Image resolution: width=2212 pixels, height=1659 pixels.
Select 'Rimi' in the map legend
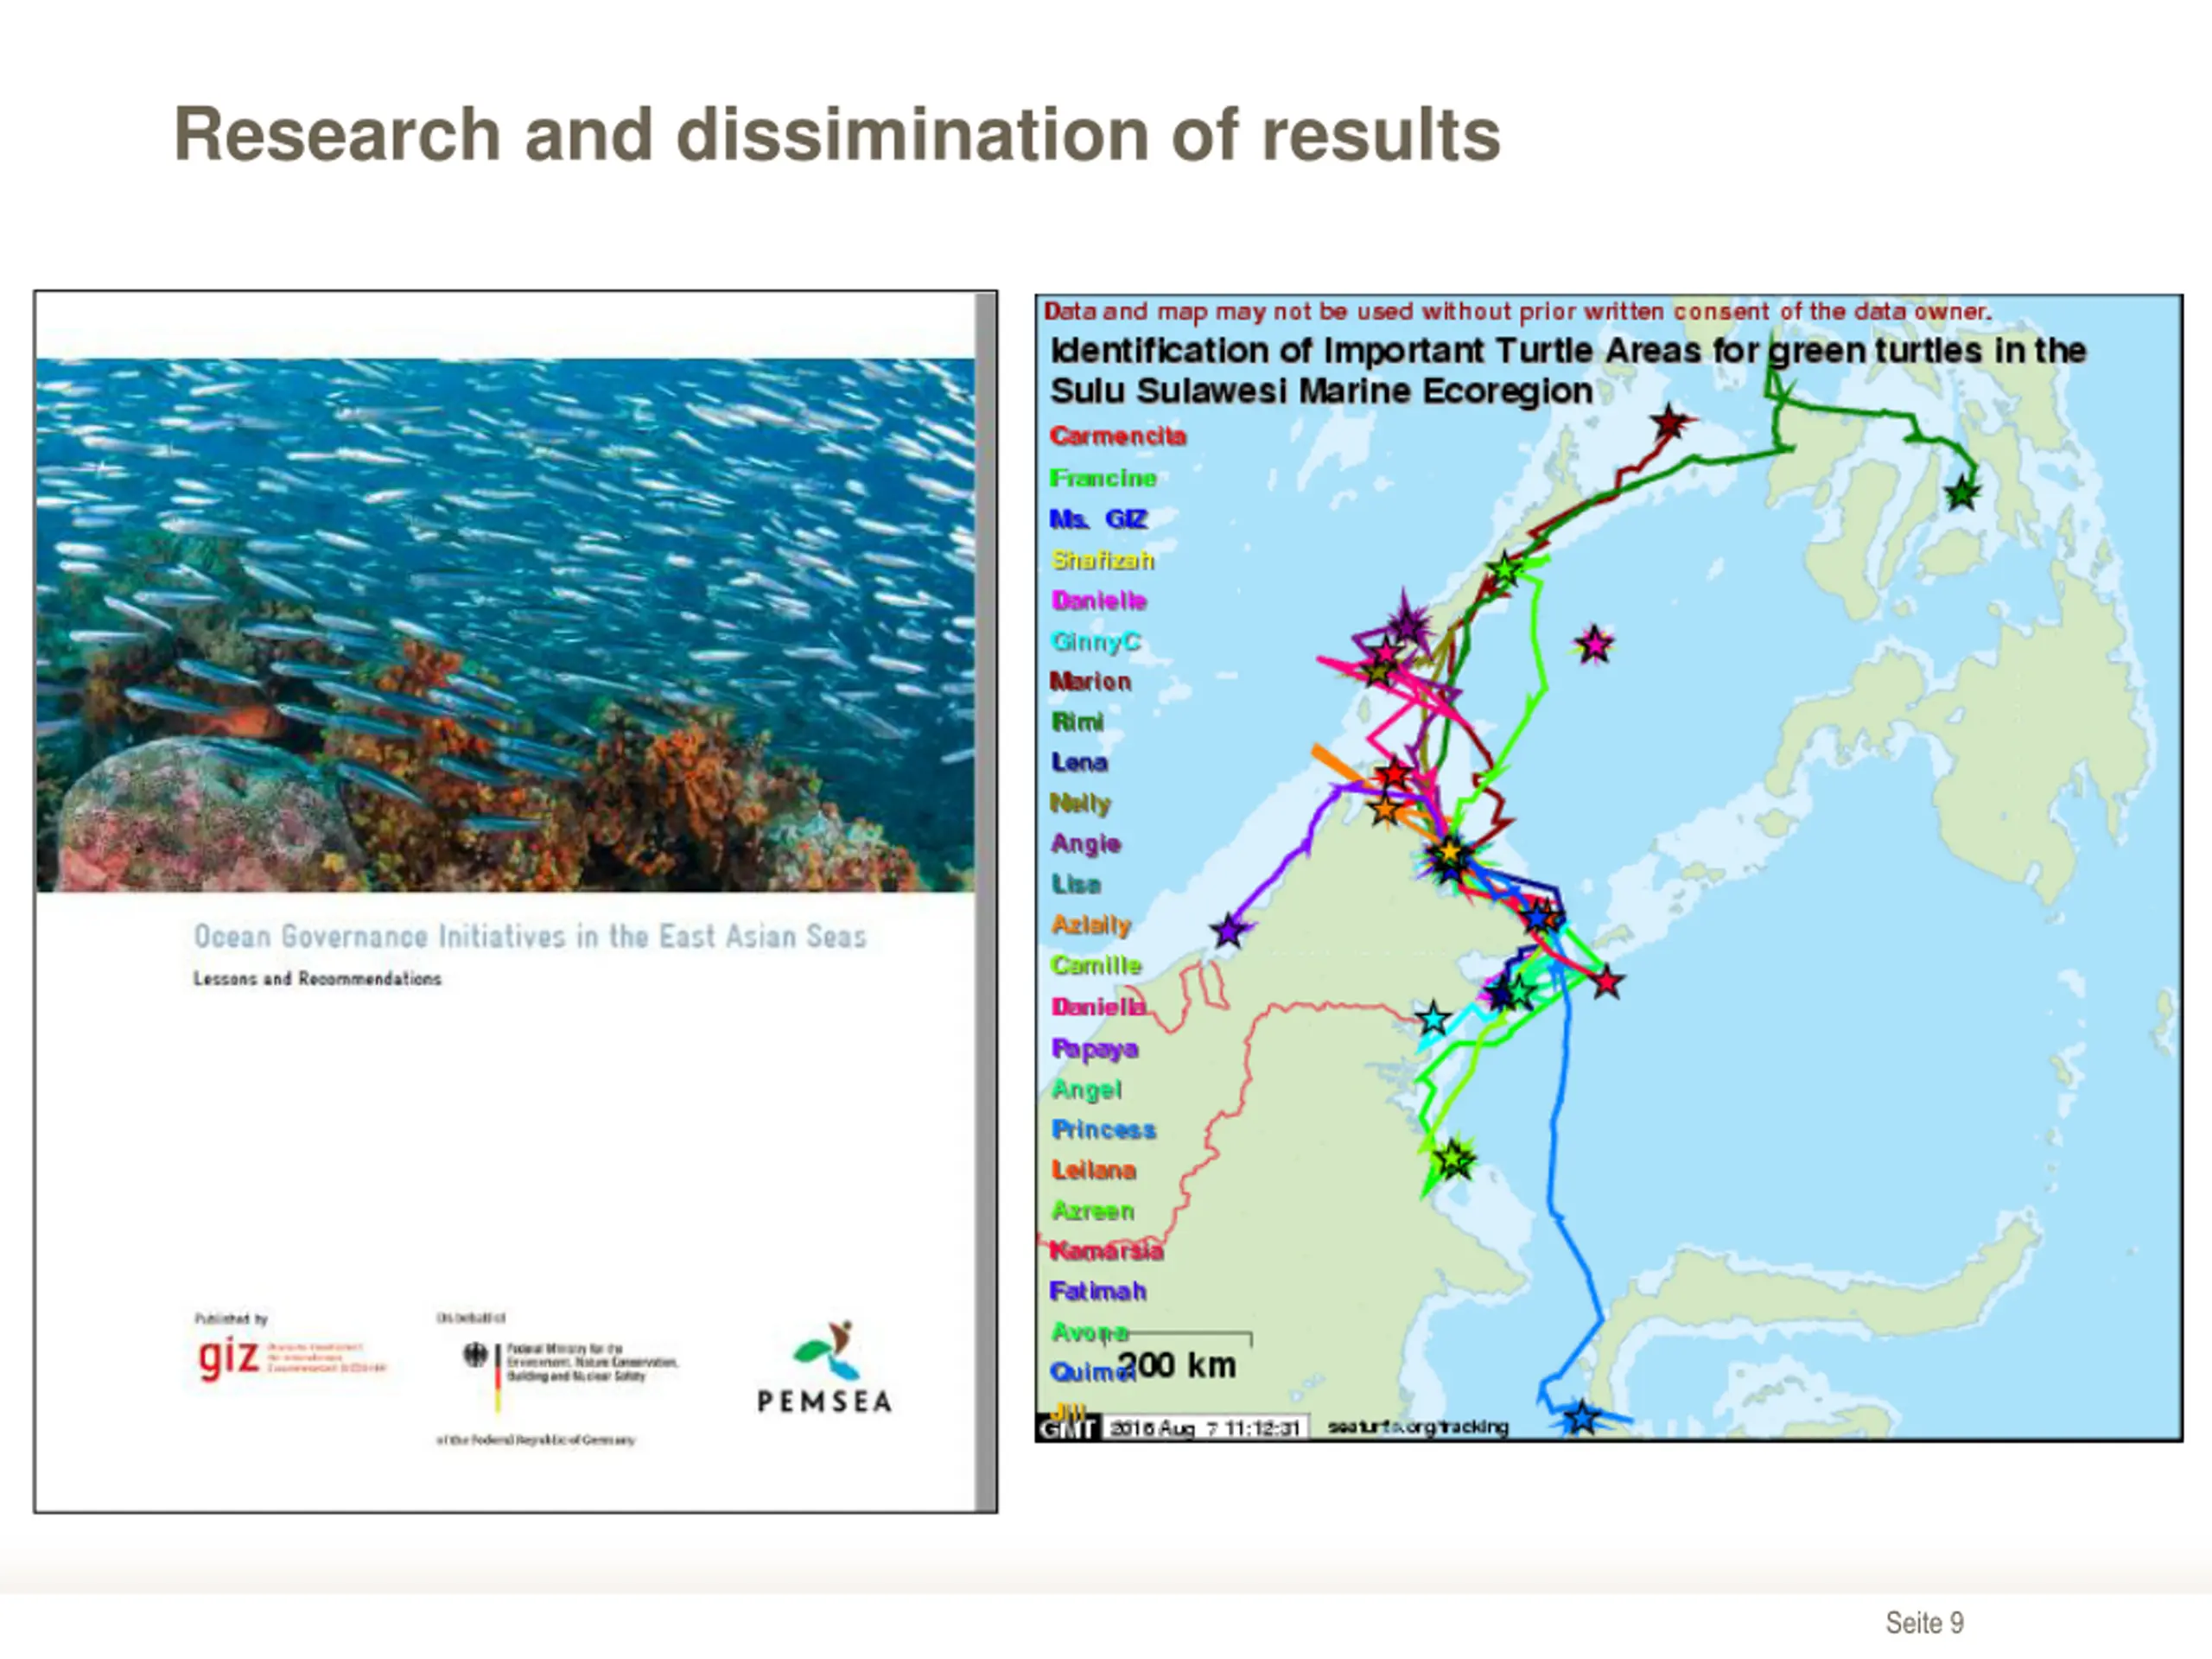(1077, 721)
